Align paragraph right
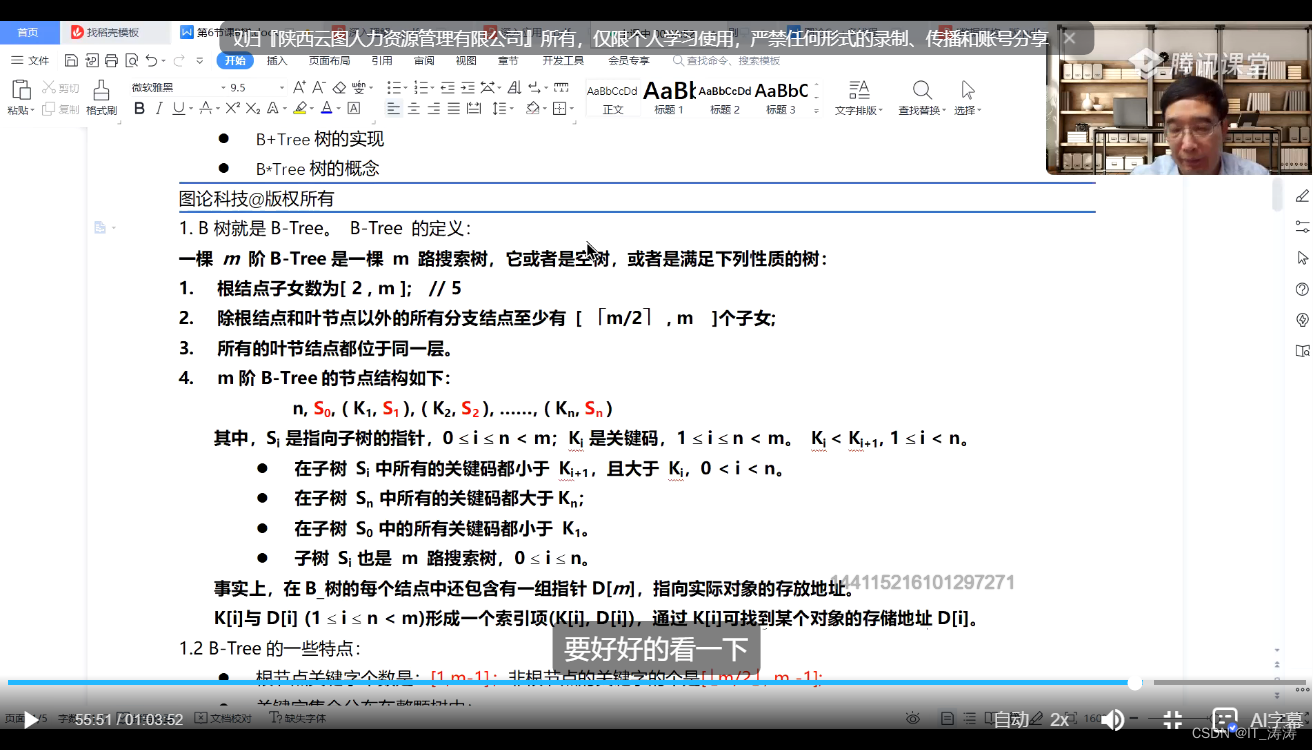The height and width of the screenshot is (750, 1313). click(x=434, y=108)
